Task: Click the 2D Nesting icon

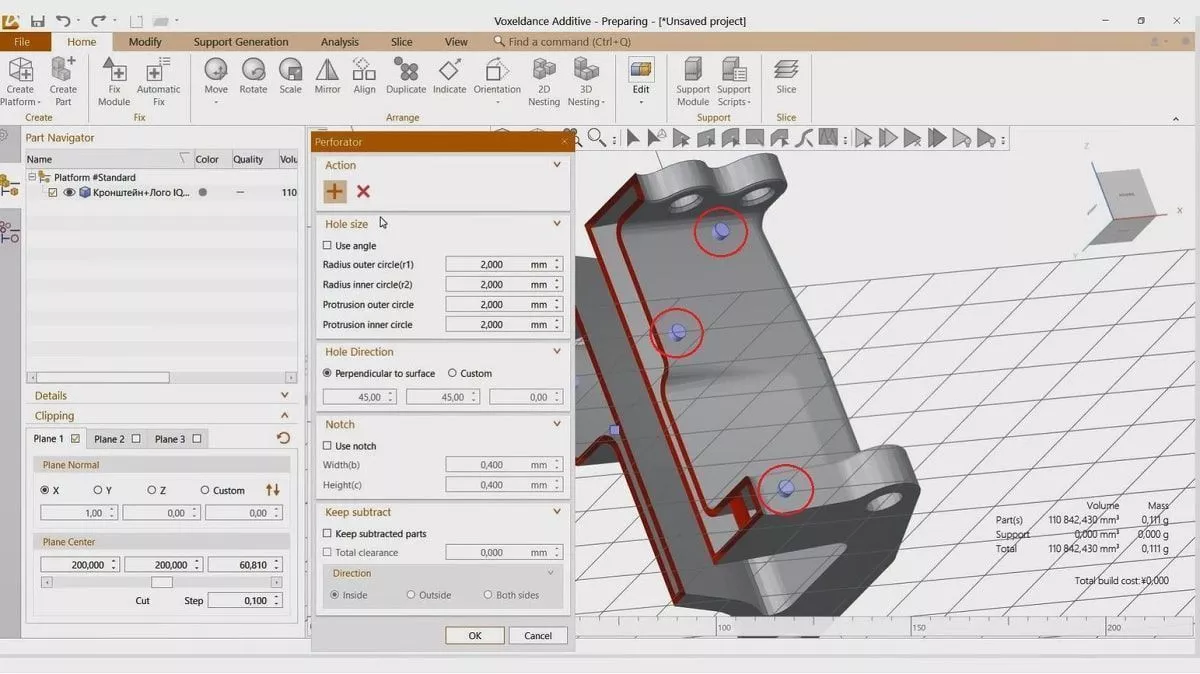Action: coord(544,71)
